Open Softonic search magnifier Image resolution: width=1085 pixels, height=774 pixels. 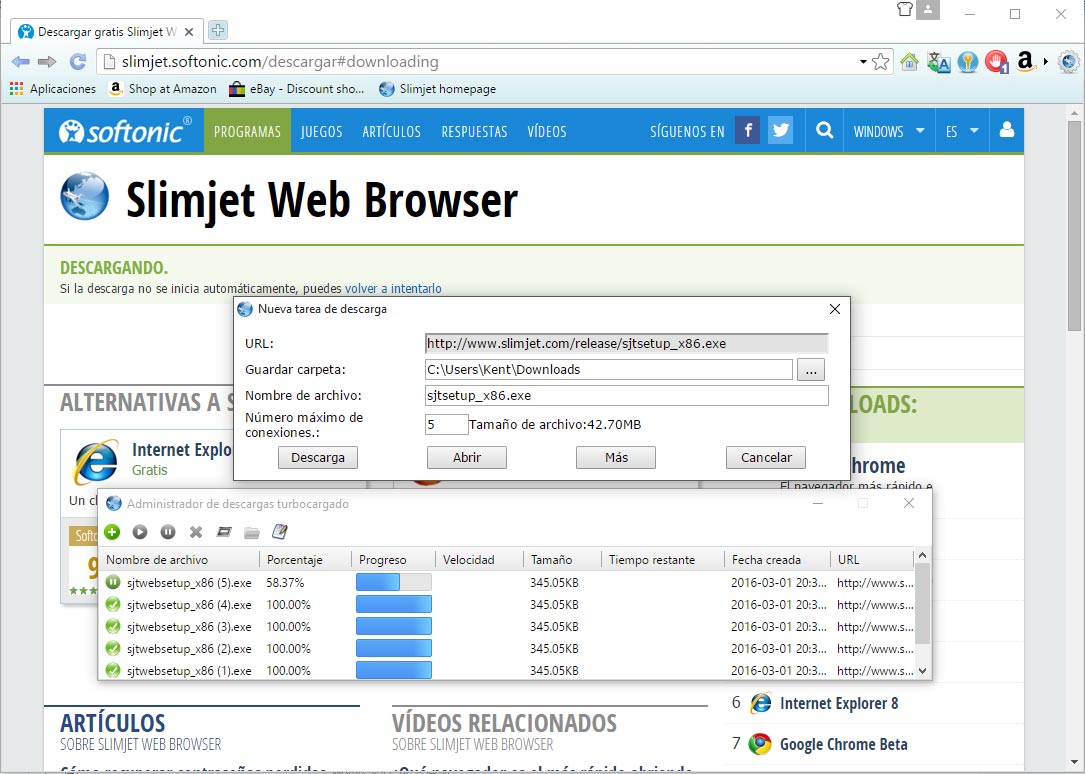(824, 131)
